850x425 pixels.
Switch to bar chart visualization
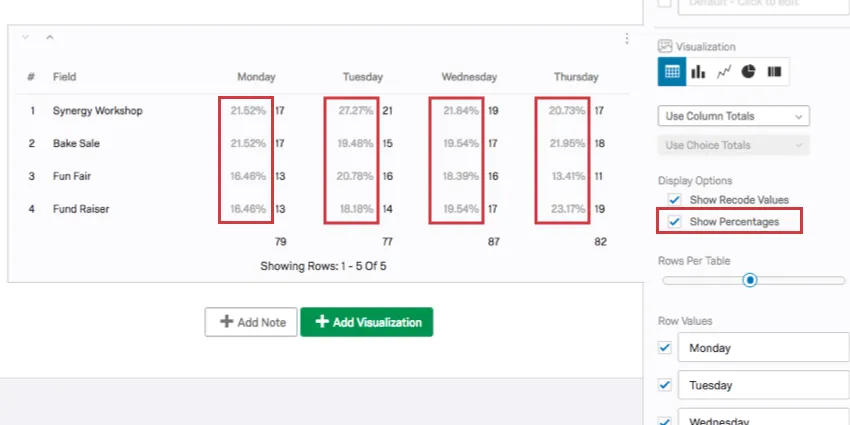[698, 72]
